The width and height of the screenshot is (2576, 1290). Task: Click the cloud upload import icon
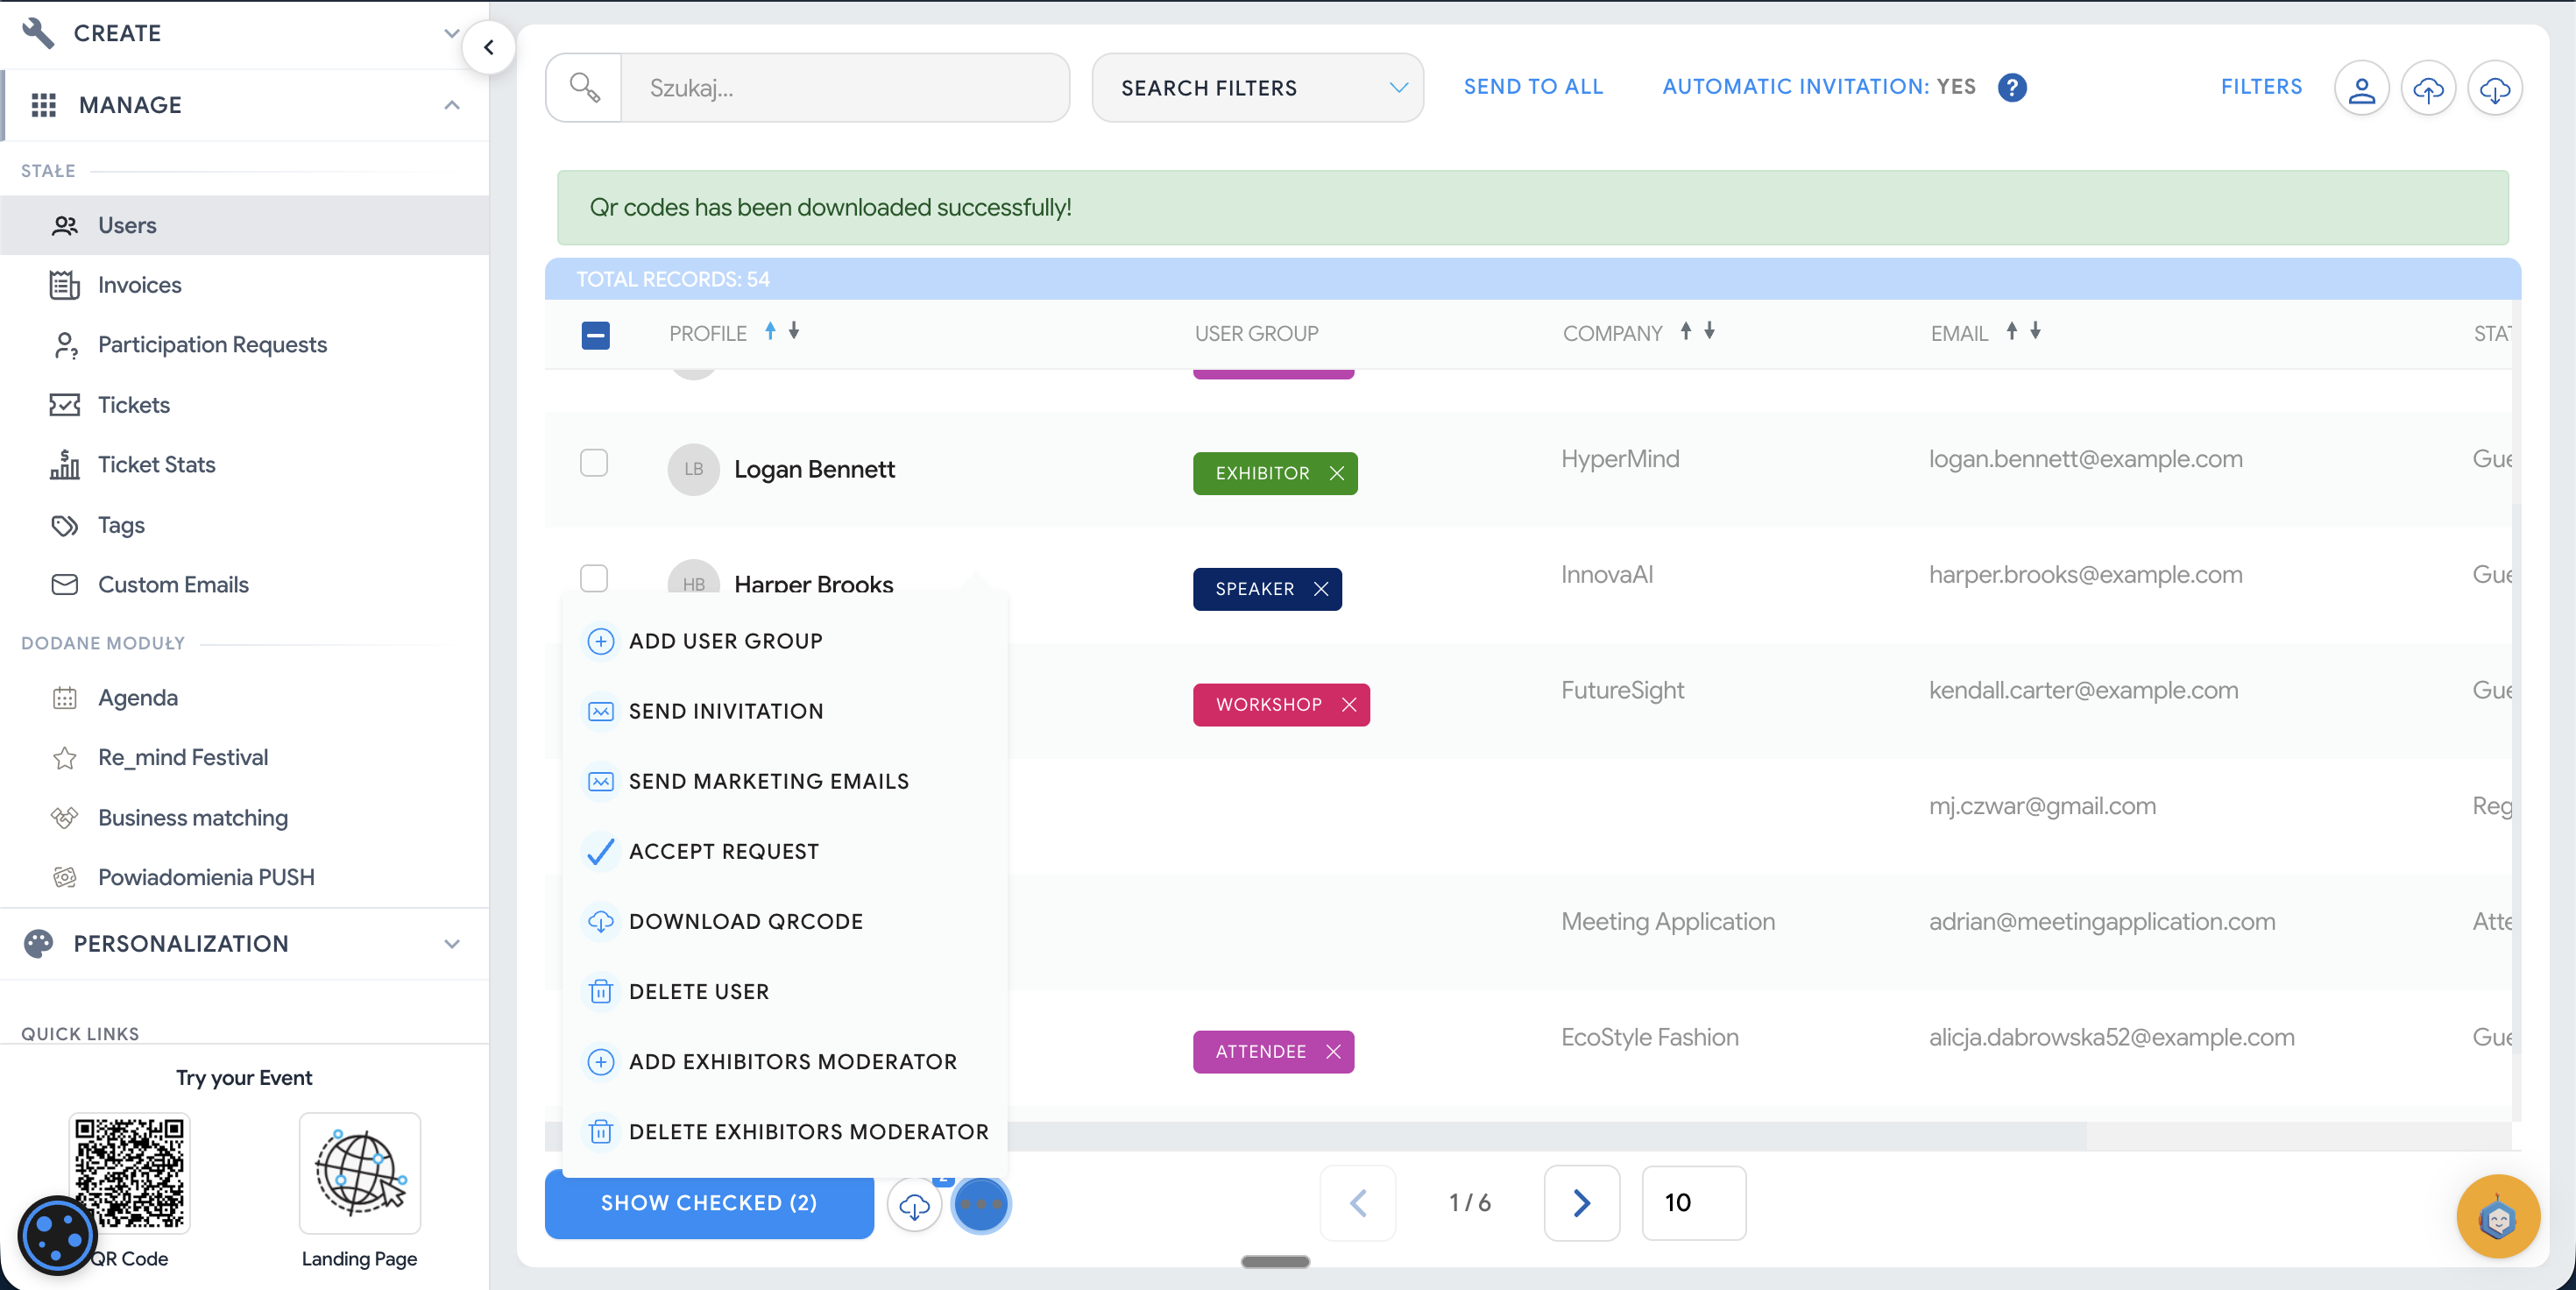[2428, 89]
